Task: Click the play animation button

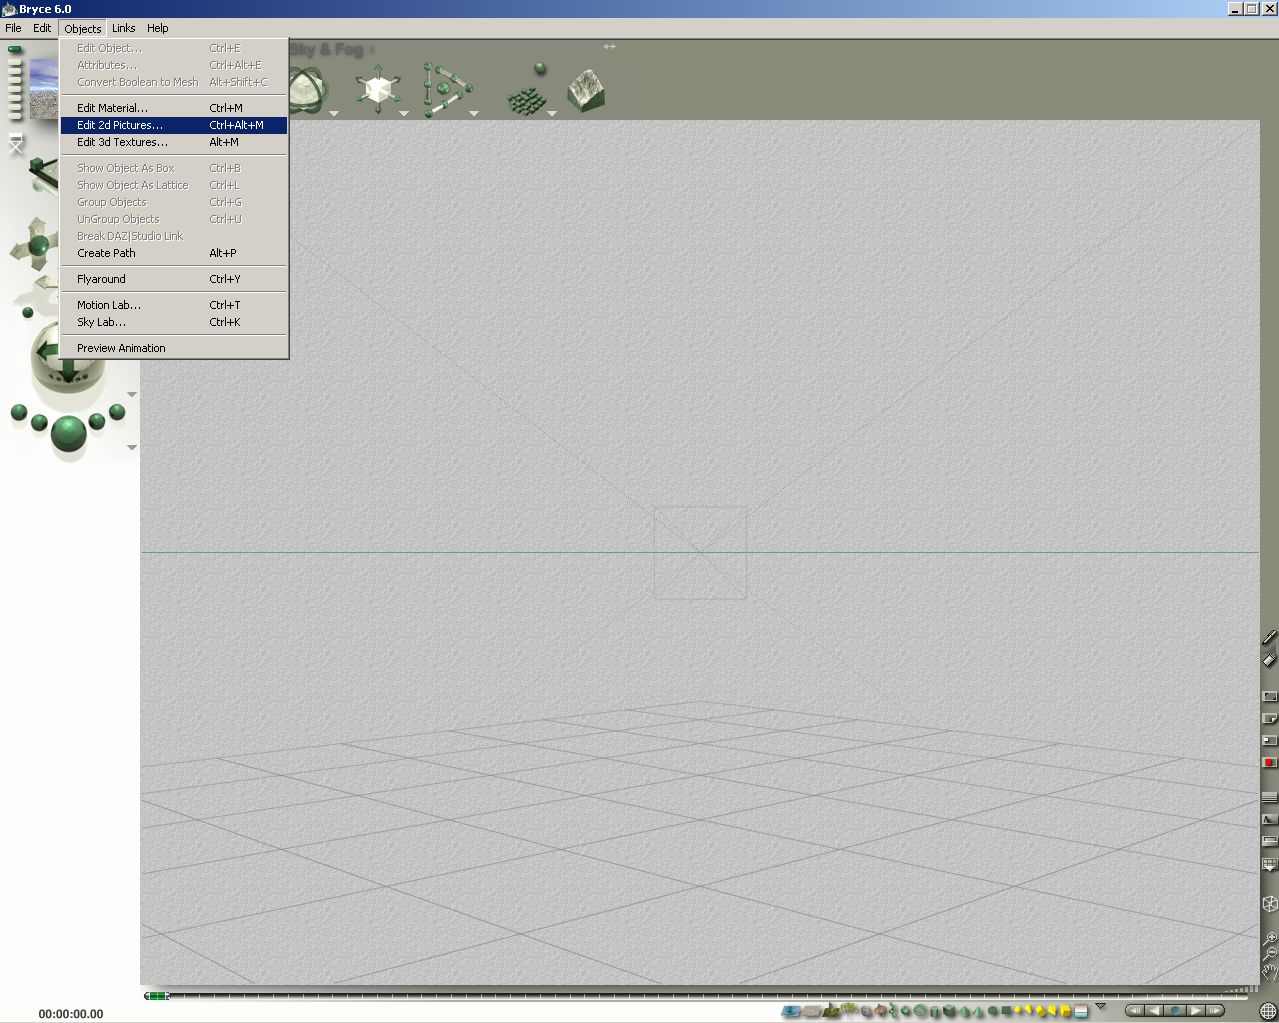Action: tap(1195, 1011)
